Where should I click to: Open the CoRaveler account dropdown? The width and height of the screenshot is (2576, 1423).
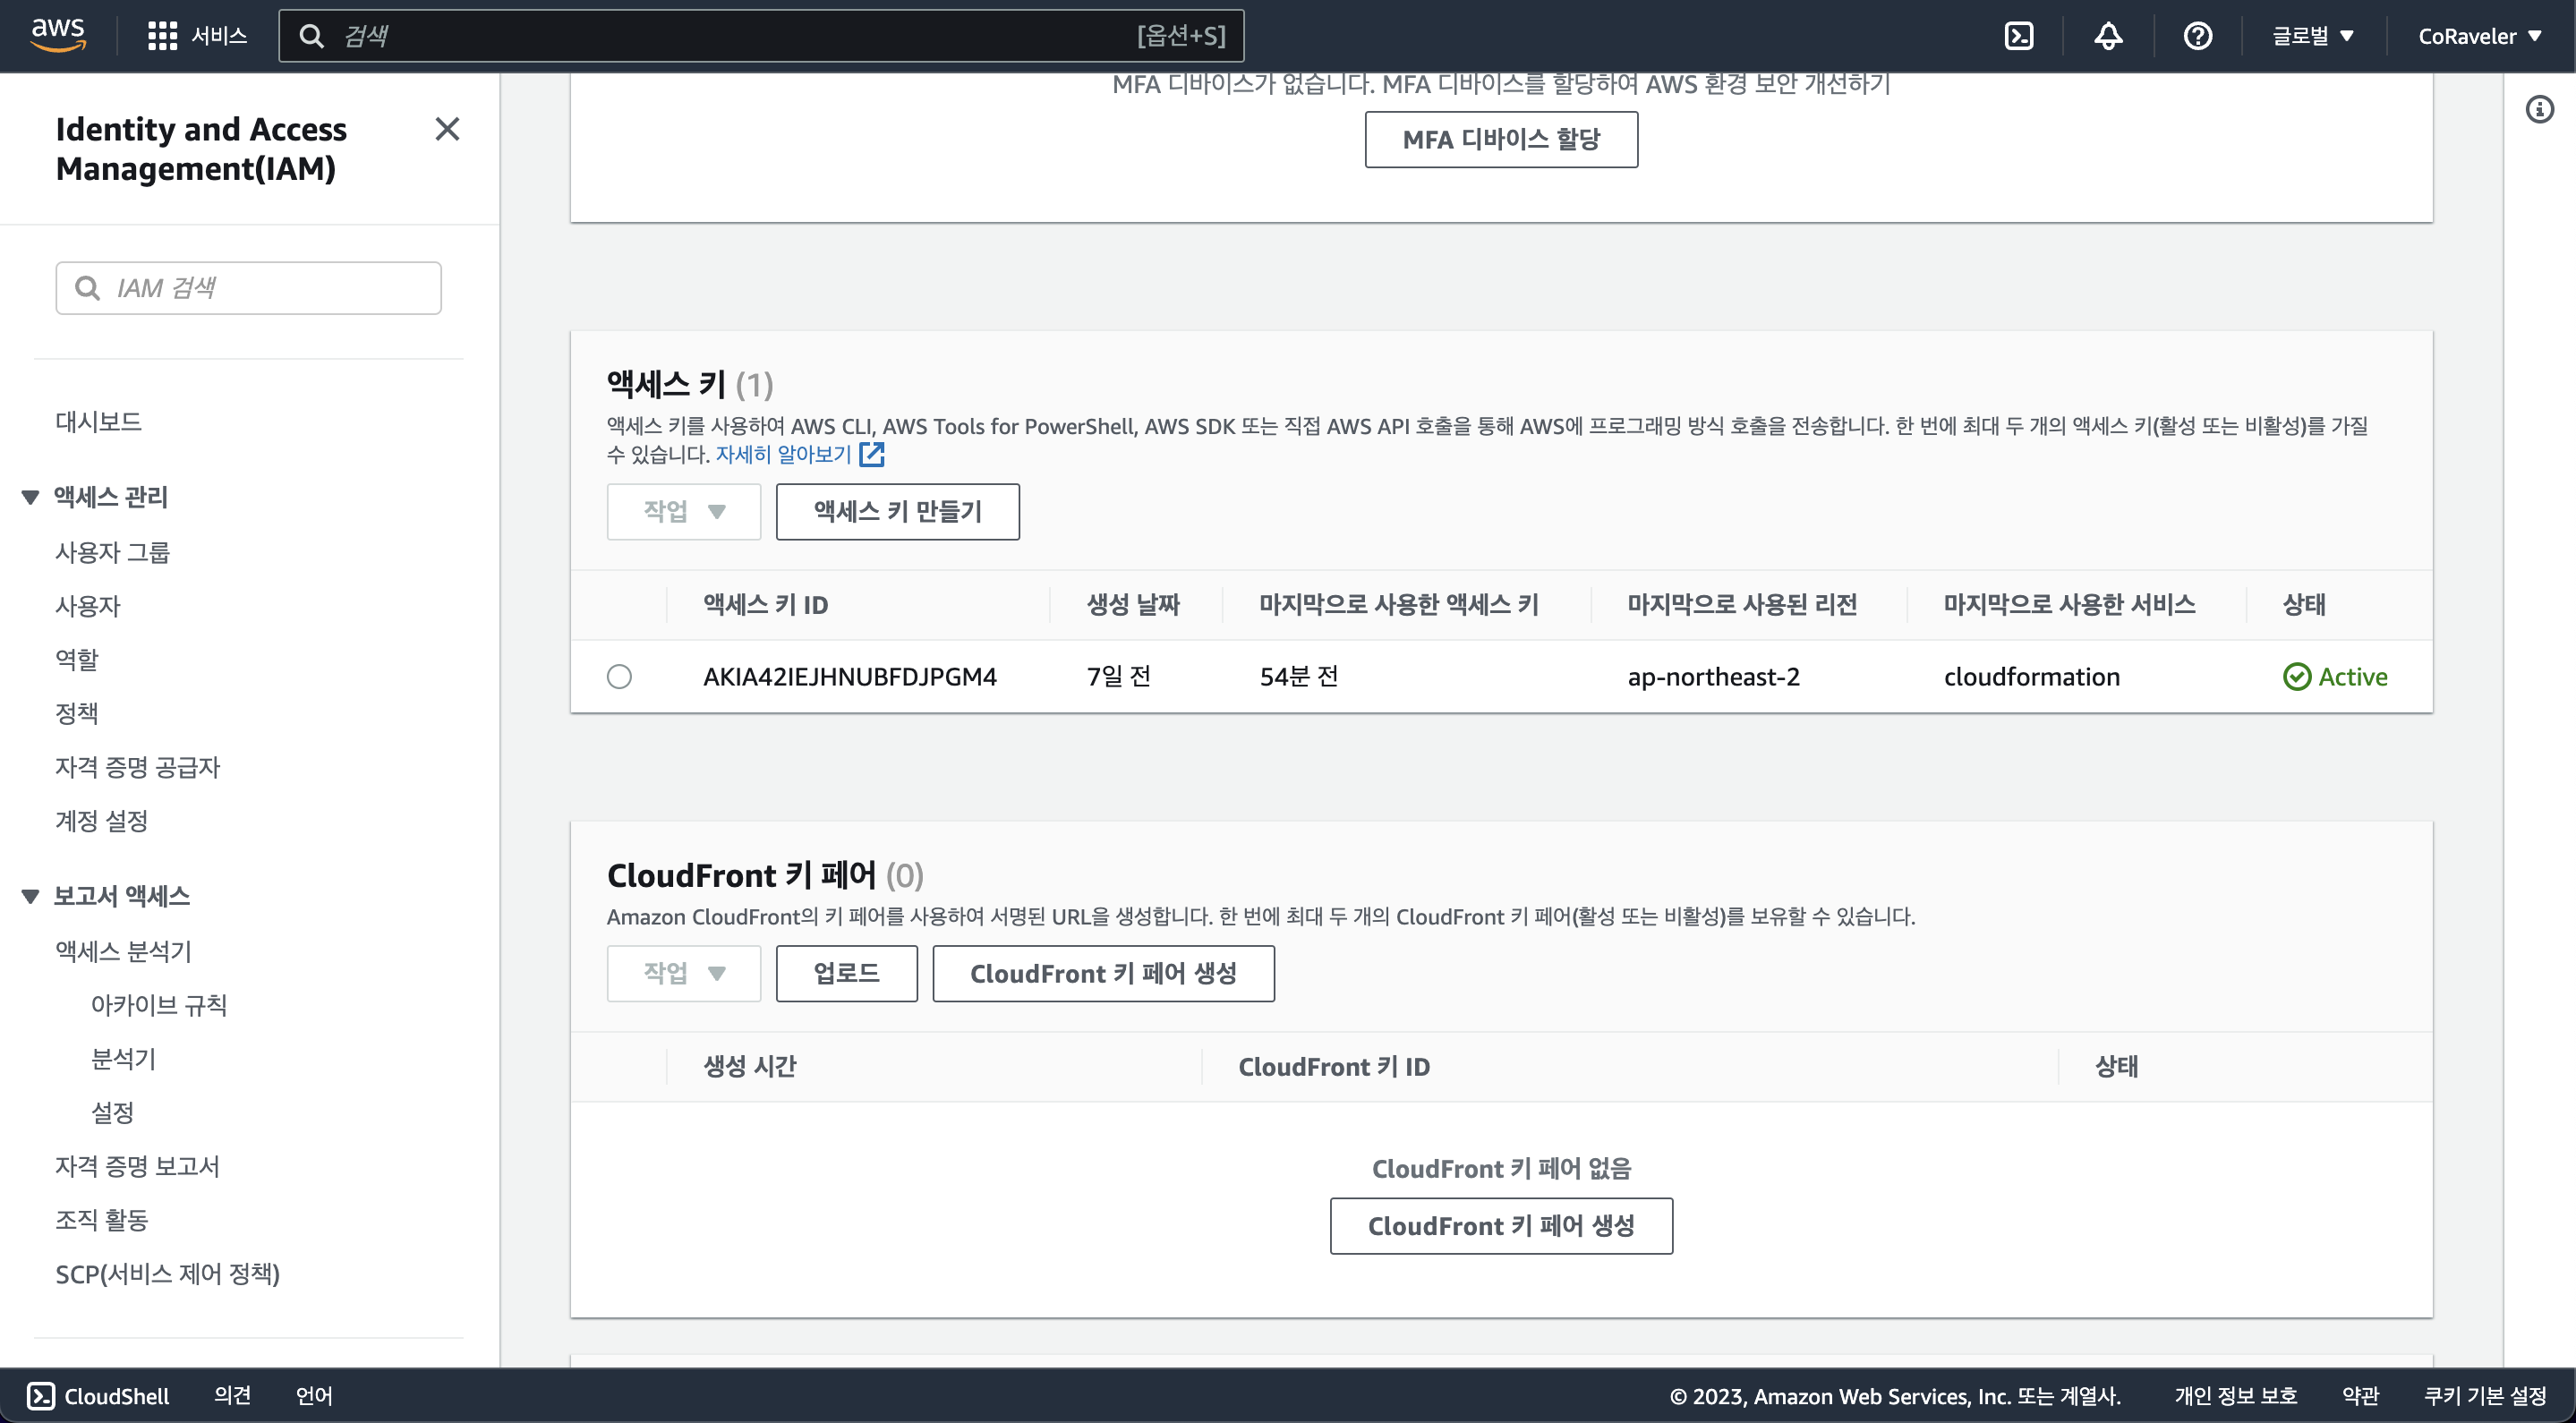2480,36
